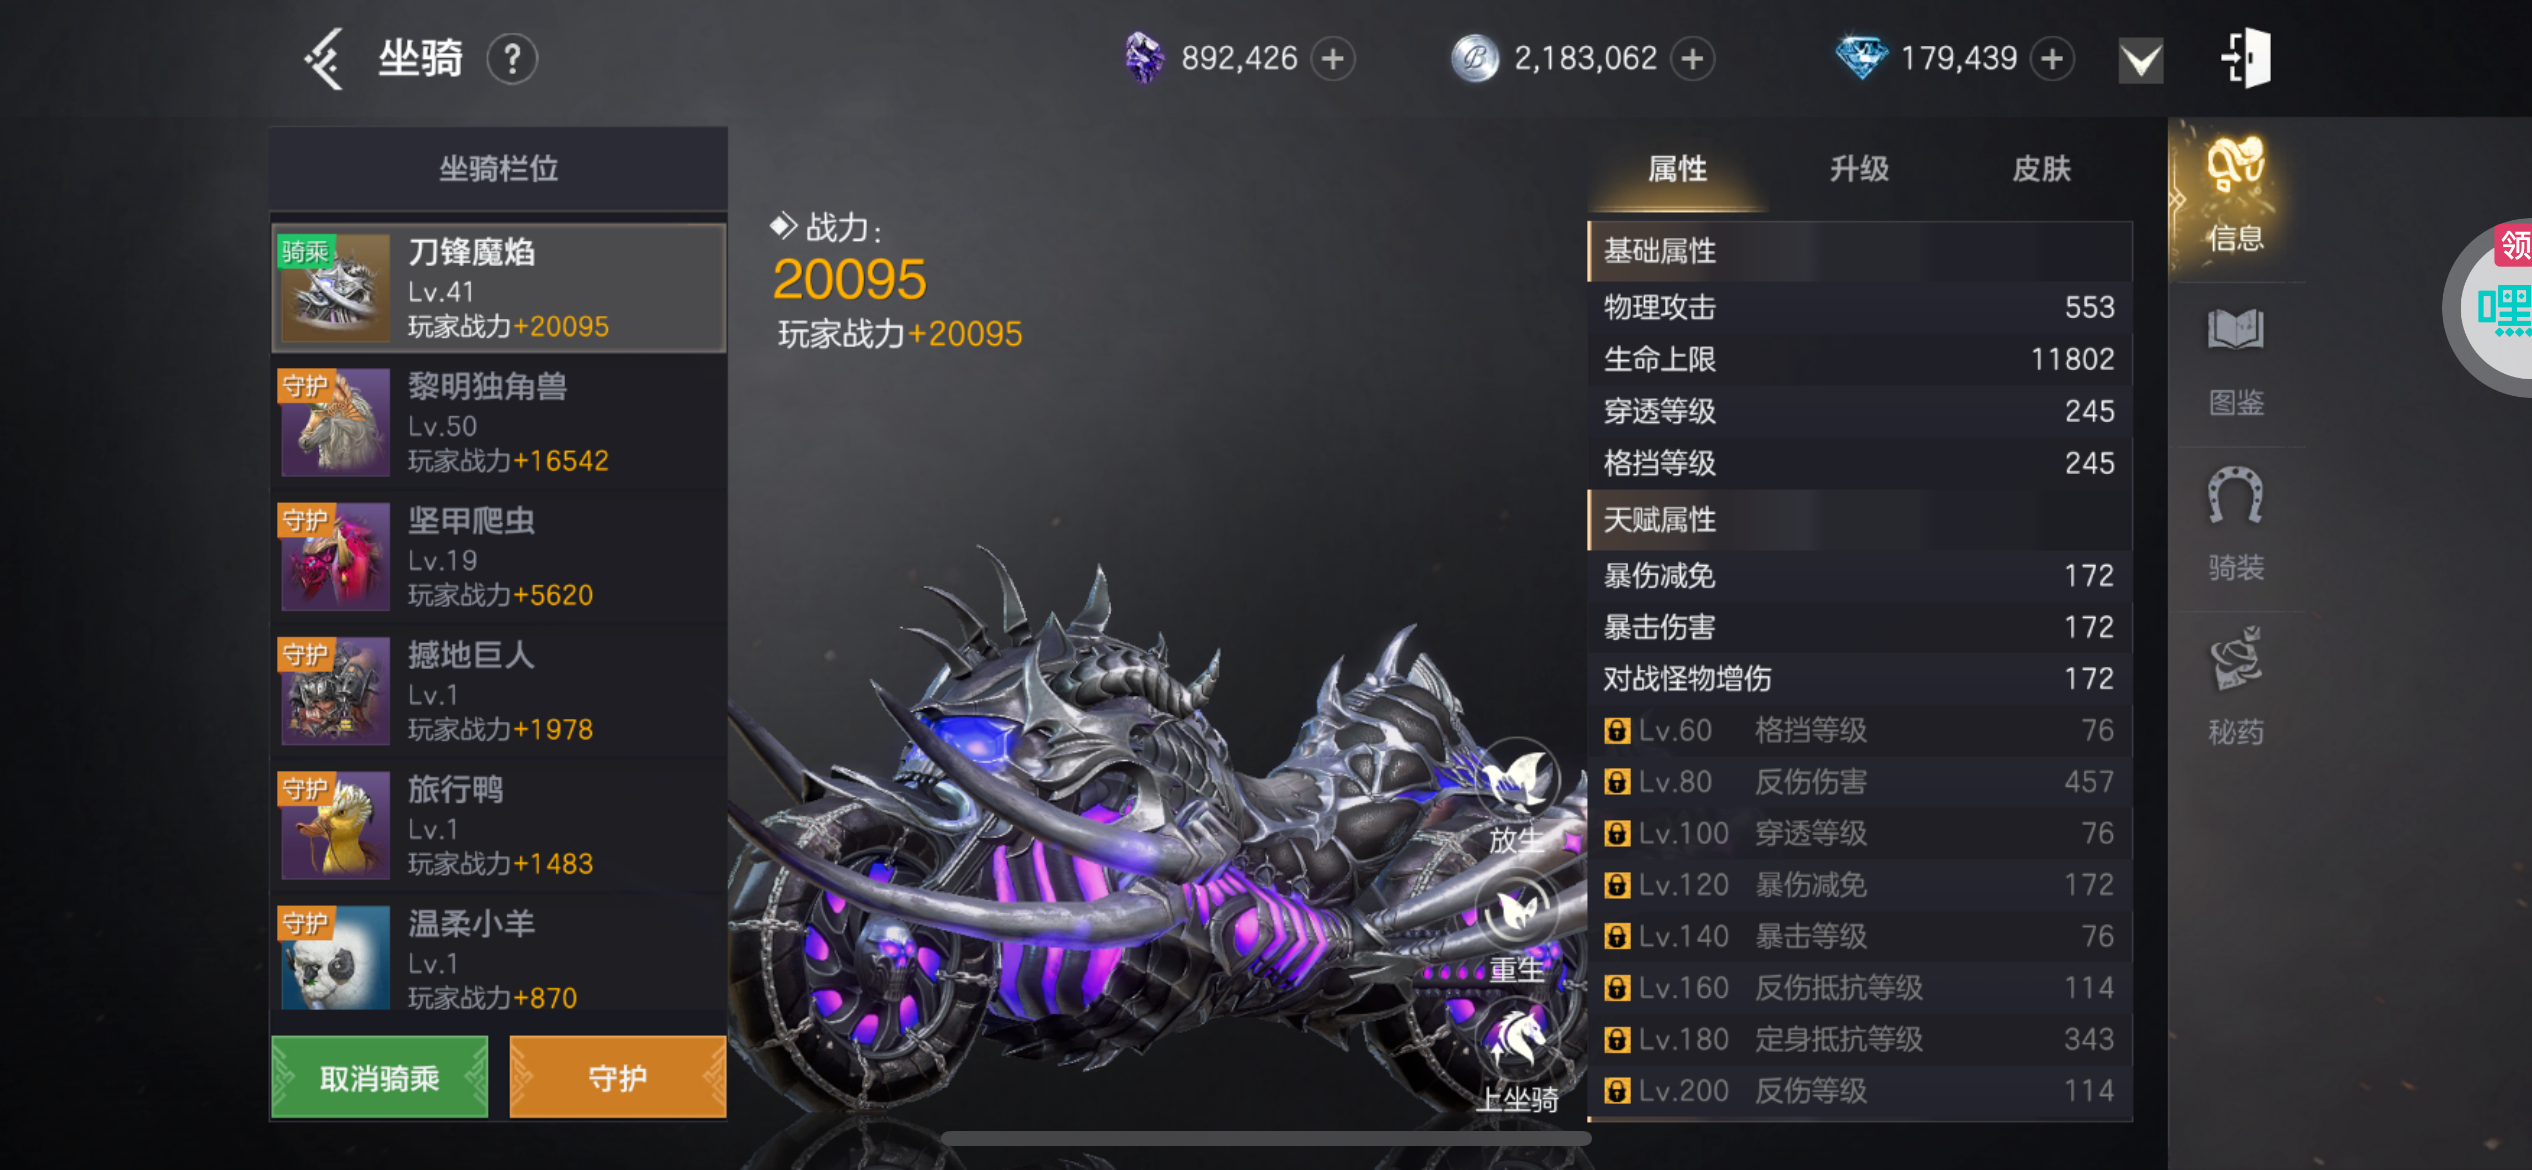Viewport: 2532px width, 1170px height.
Task: Open the 秘药 potion icon
Action: [x=2236, y=687]
